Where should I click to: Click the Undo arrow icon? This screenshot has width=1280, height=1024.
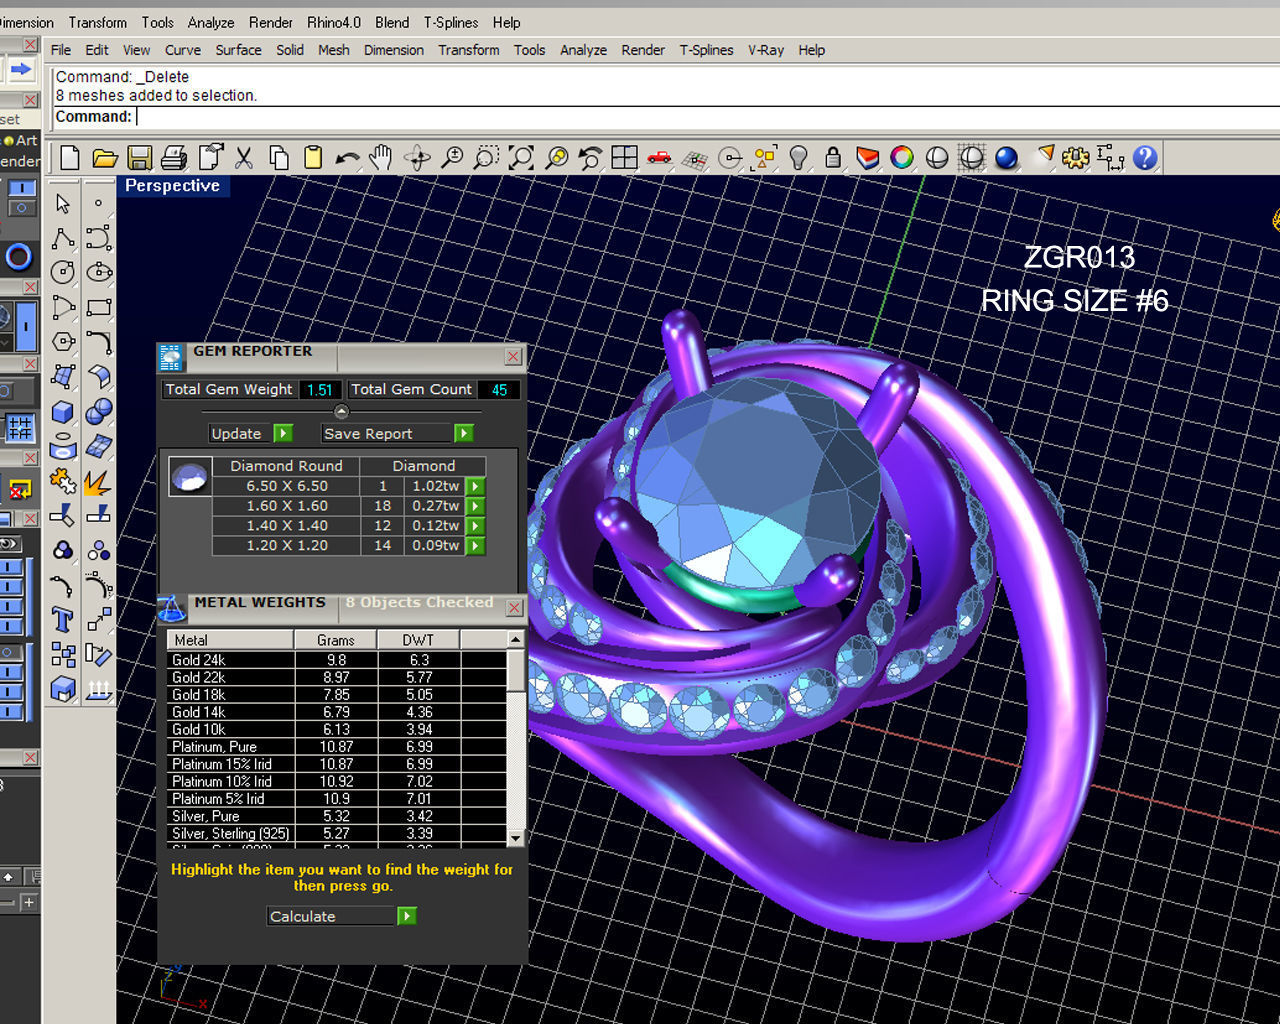(347, 158)
